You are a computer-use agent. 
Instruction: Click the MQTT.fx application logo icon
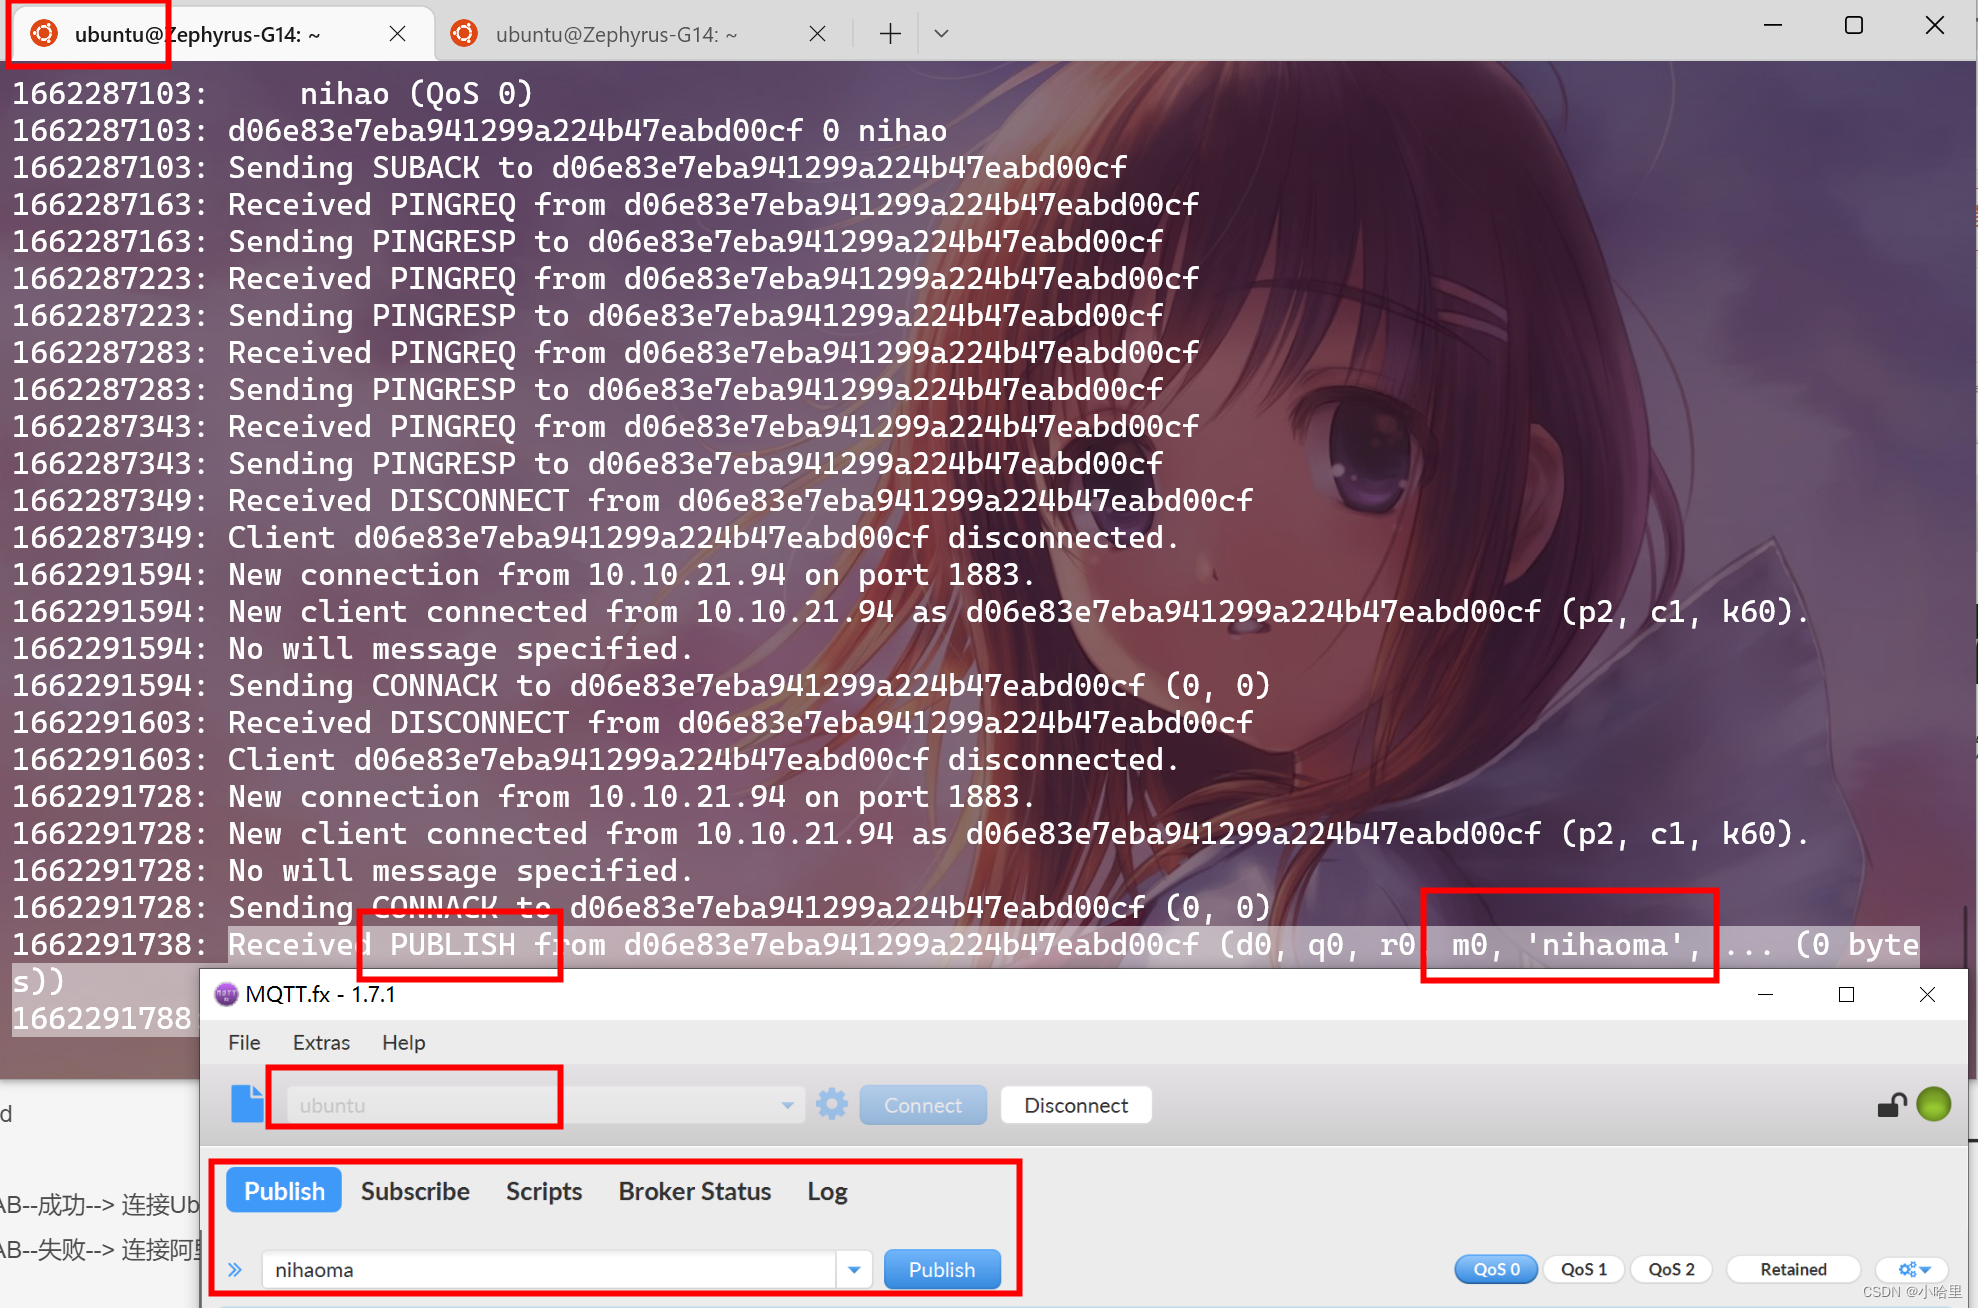click(x=226, y=994)
